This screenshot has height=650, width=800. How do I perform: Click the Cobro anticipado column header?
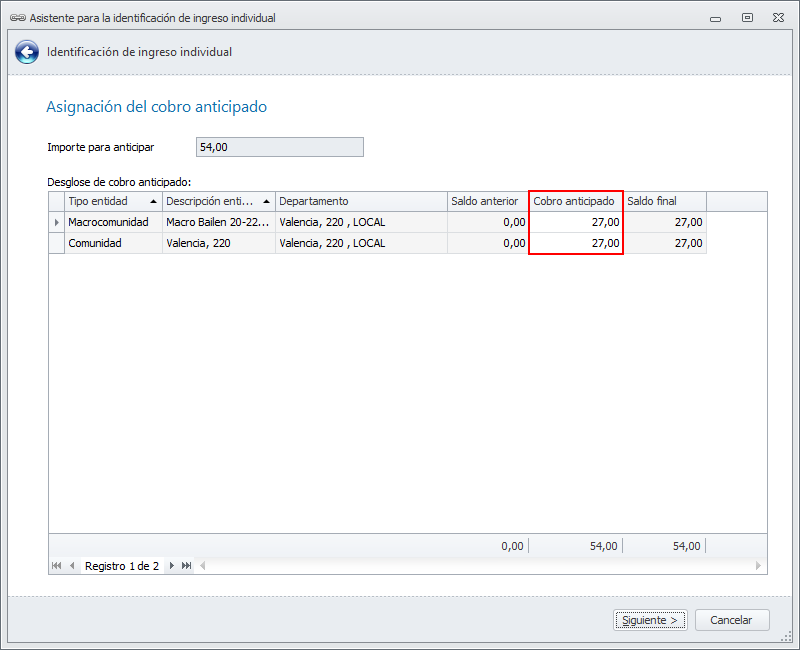click(576, 201)
